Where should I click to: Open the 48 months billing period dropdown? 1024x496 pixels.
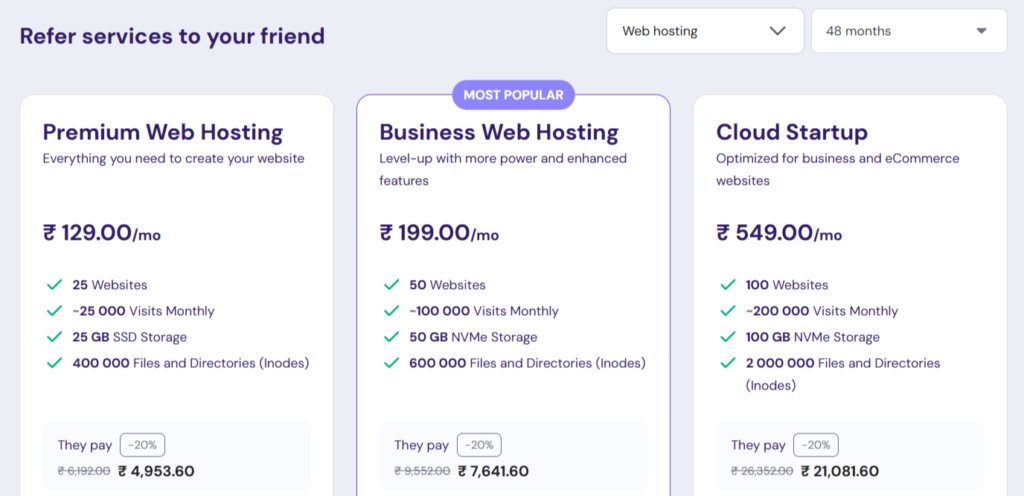coord(908,31)
